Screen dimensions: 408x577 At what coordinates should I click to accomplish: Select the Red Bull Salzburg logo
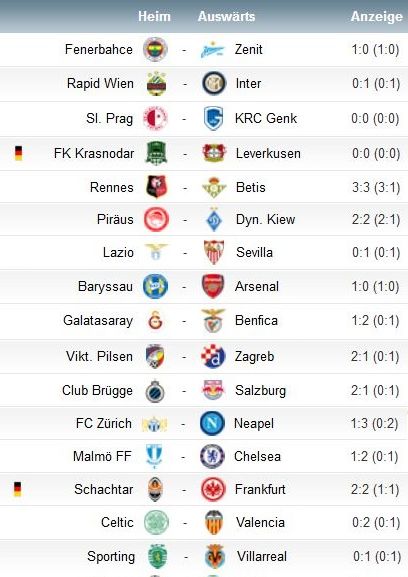pos(213,390)
